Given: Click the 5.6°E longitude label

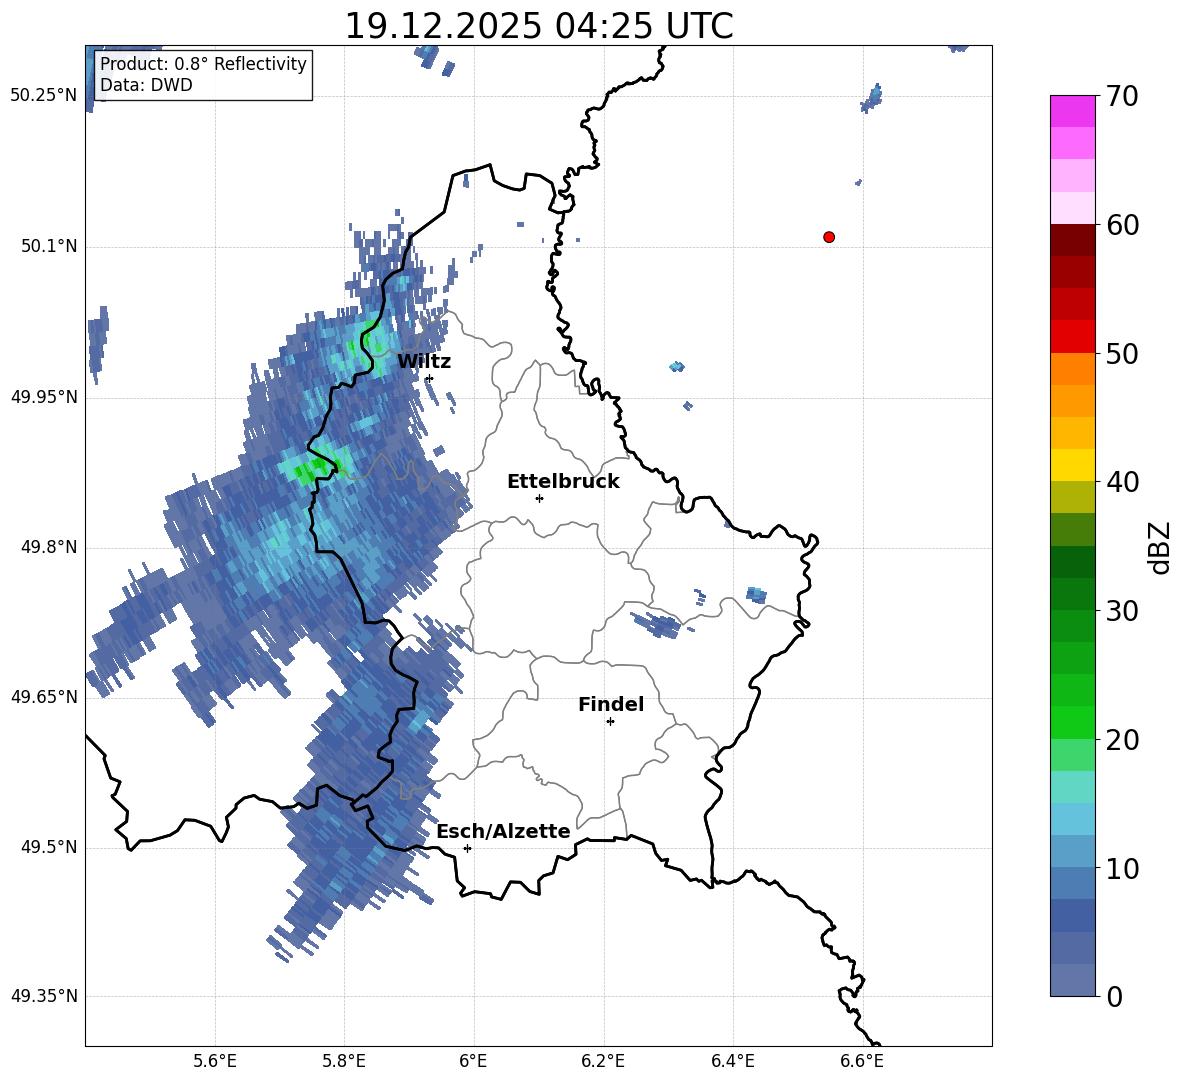Looking at the screenshot, I should click(215, 1061).
